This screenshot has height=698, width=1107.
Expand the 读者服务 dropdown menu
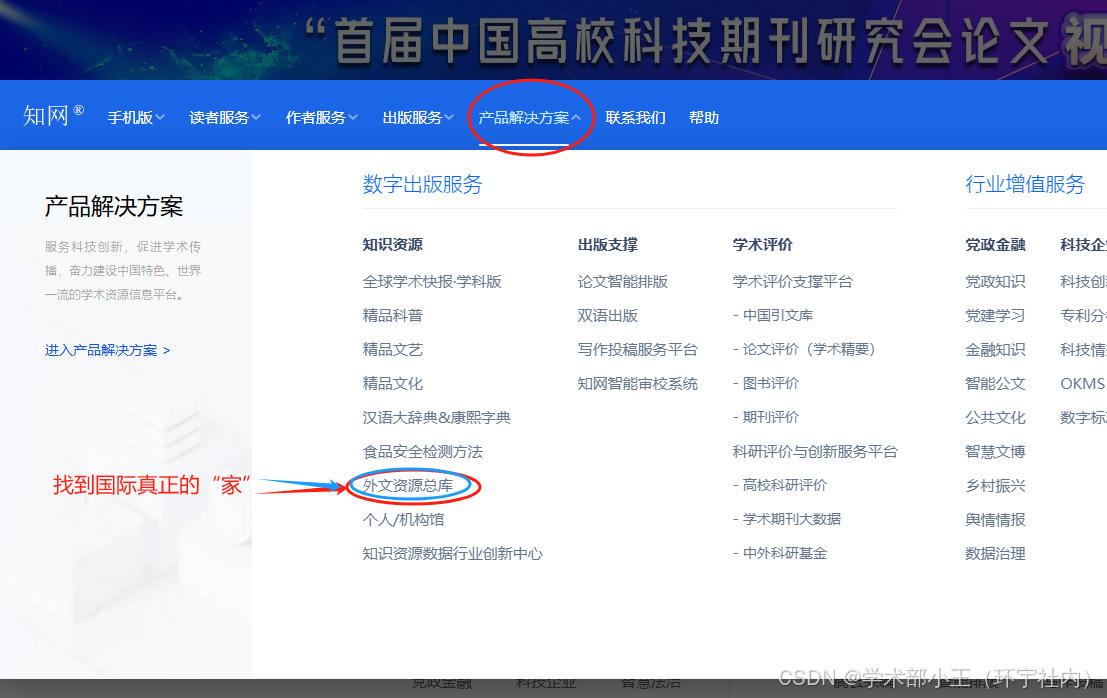(x=225, y=118)
